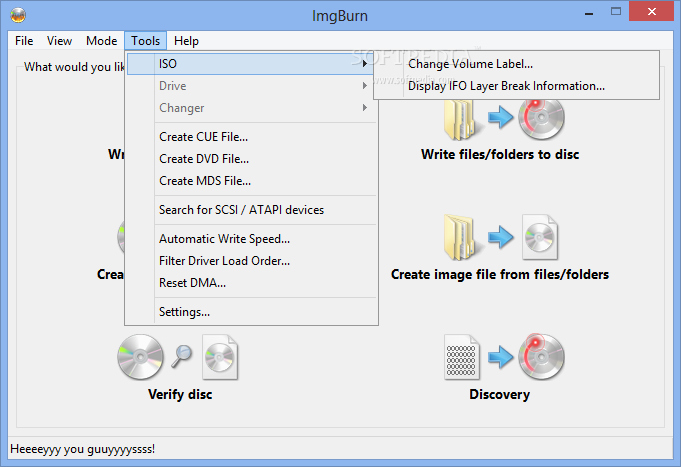681x467 pixels.
Task: Click the Discovery label
Action: (x=499, y=394)
